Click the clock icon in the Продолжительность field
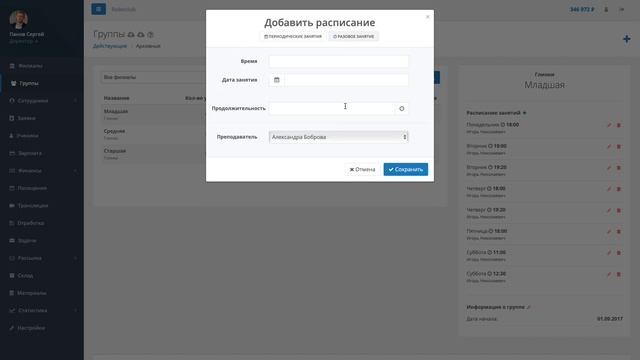 click(x=402, y=109)
